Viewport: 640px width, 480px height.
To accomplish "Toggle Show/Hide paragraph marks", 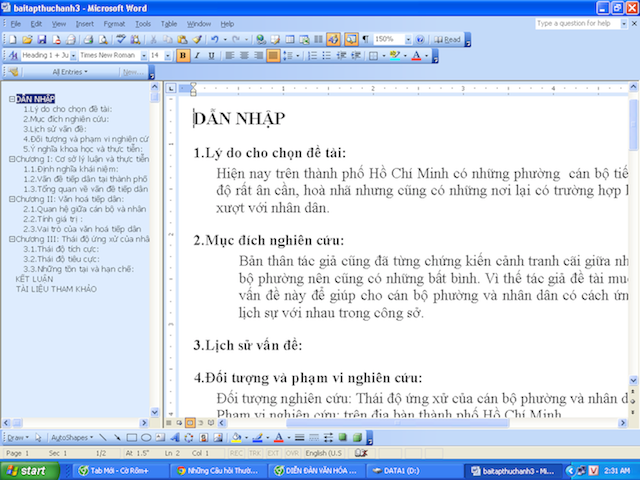I will coord(365,40).
